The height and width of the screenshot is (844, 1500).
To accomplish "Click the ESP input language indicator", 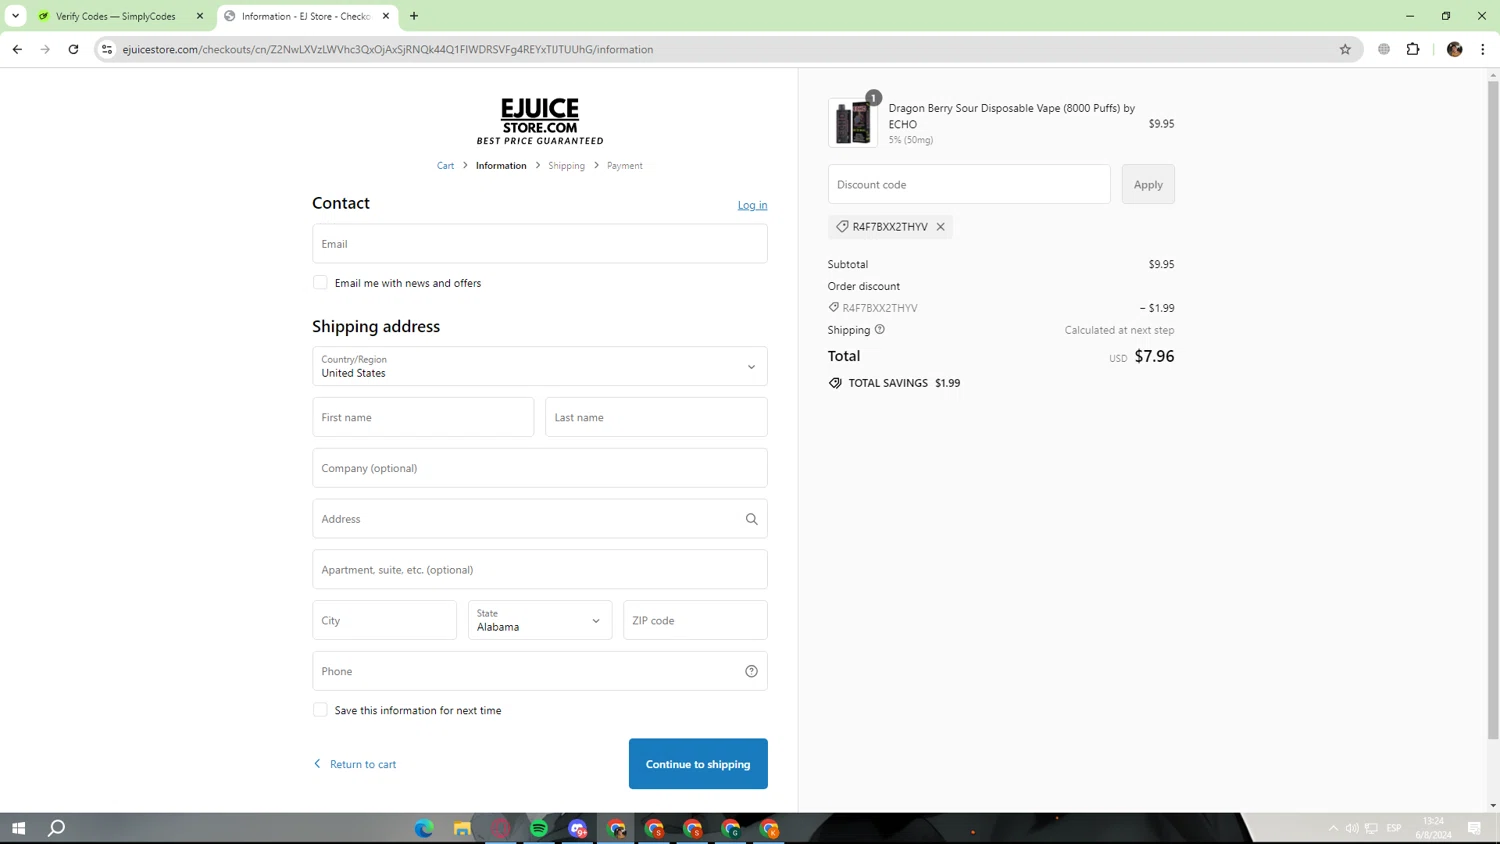I will coord(1394,828).
